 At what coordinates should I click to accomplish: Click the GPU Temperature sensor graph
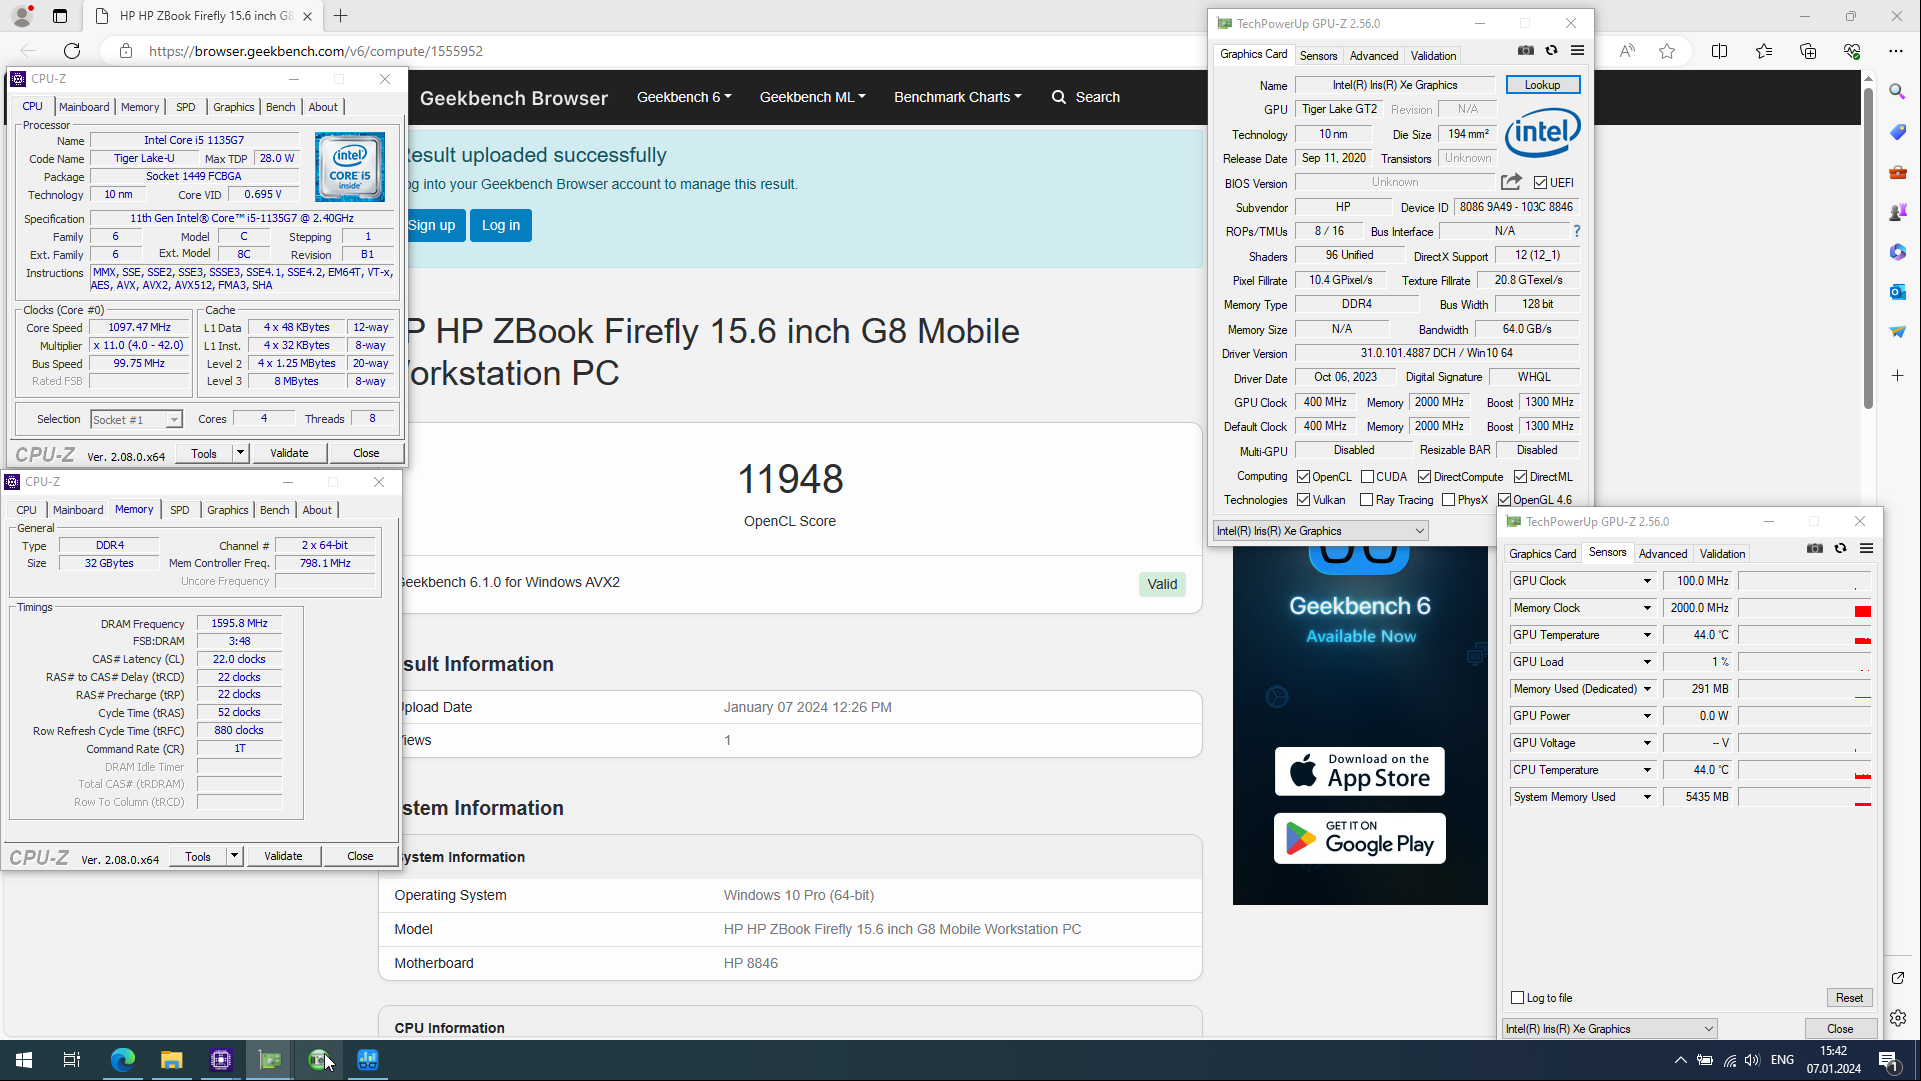1804,635
